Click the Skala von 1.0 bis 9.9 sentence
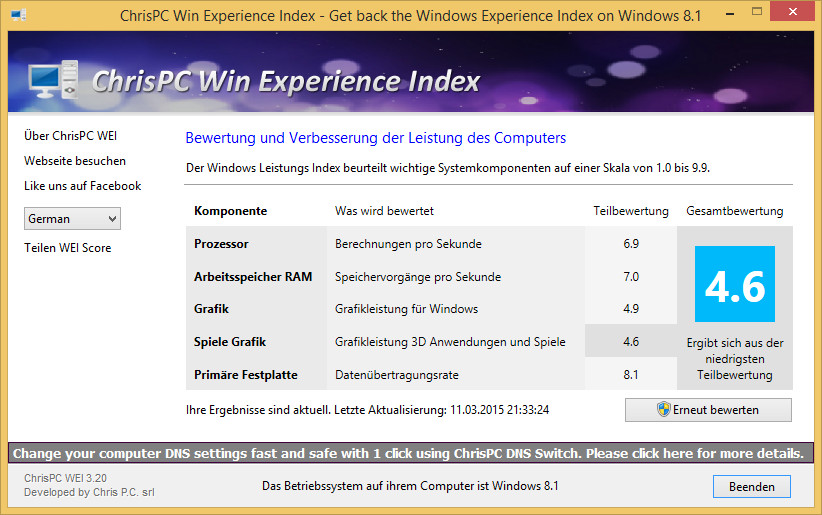 [x=447, y=168]
